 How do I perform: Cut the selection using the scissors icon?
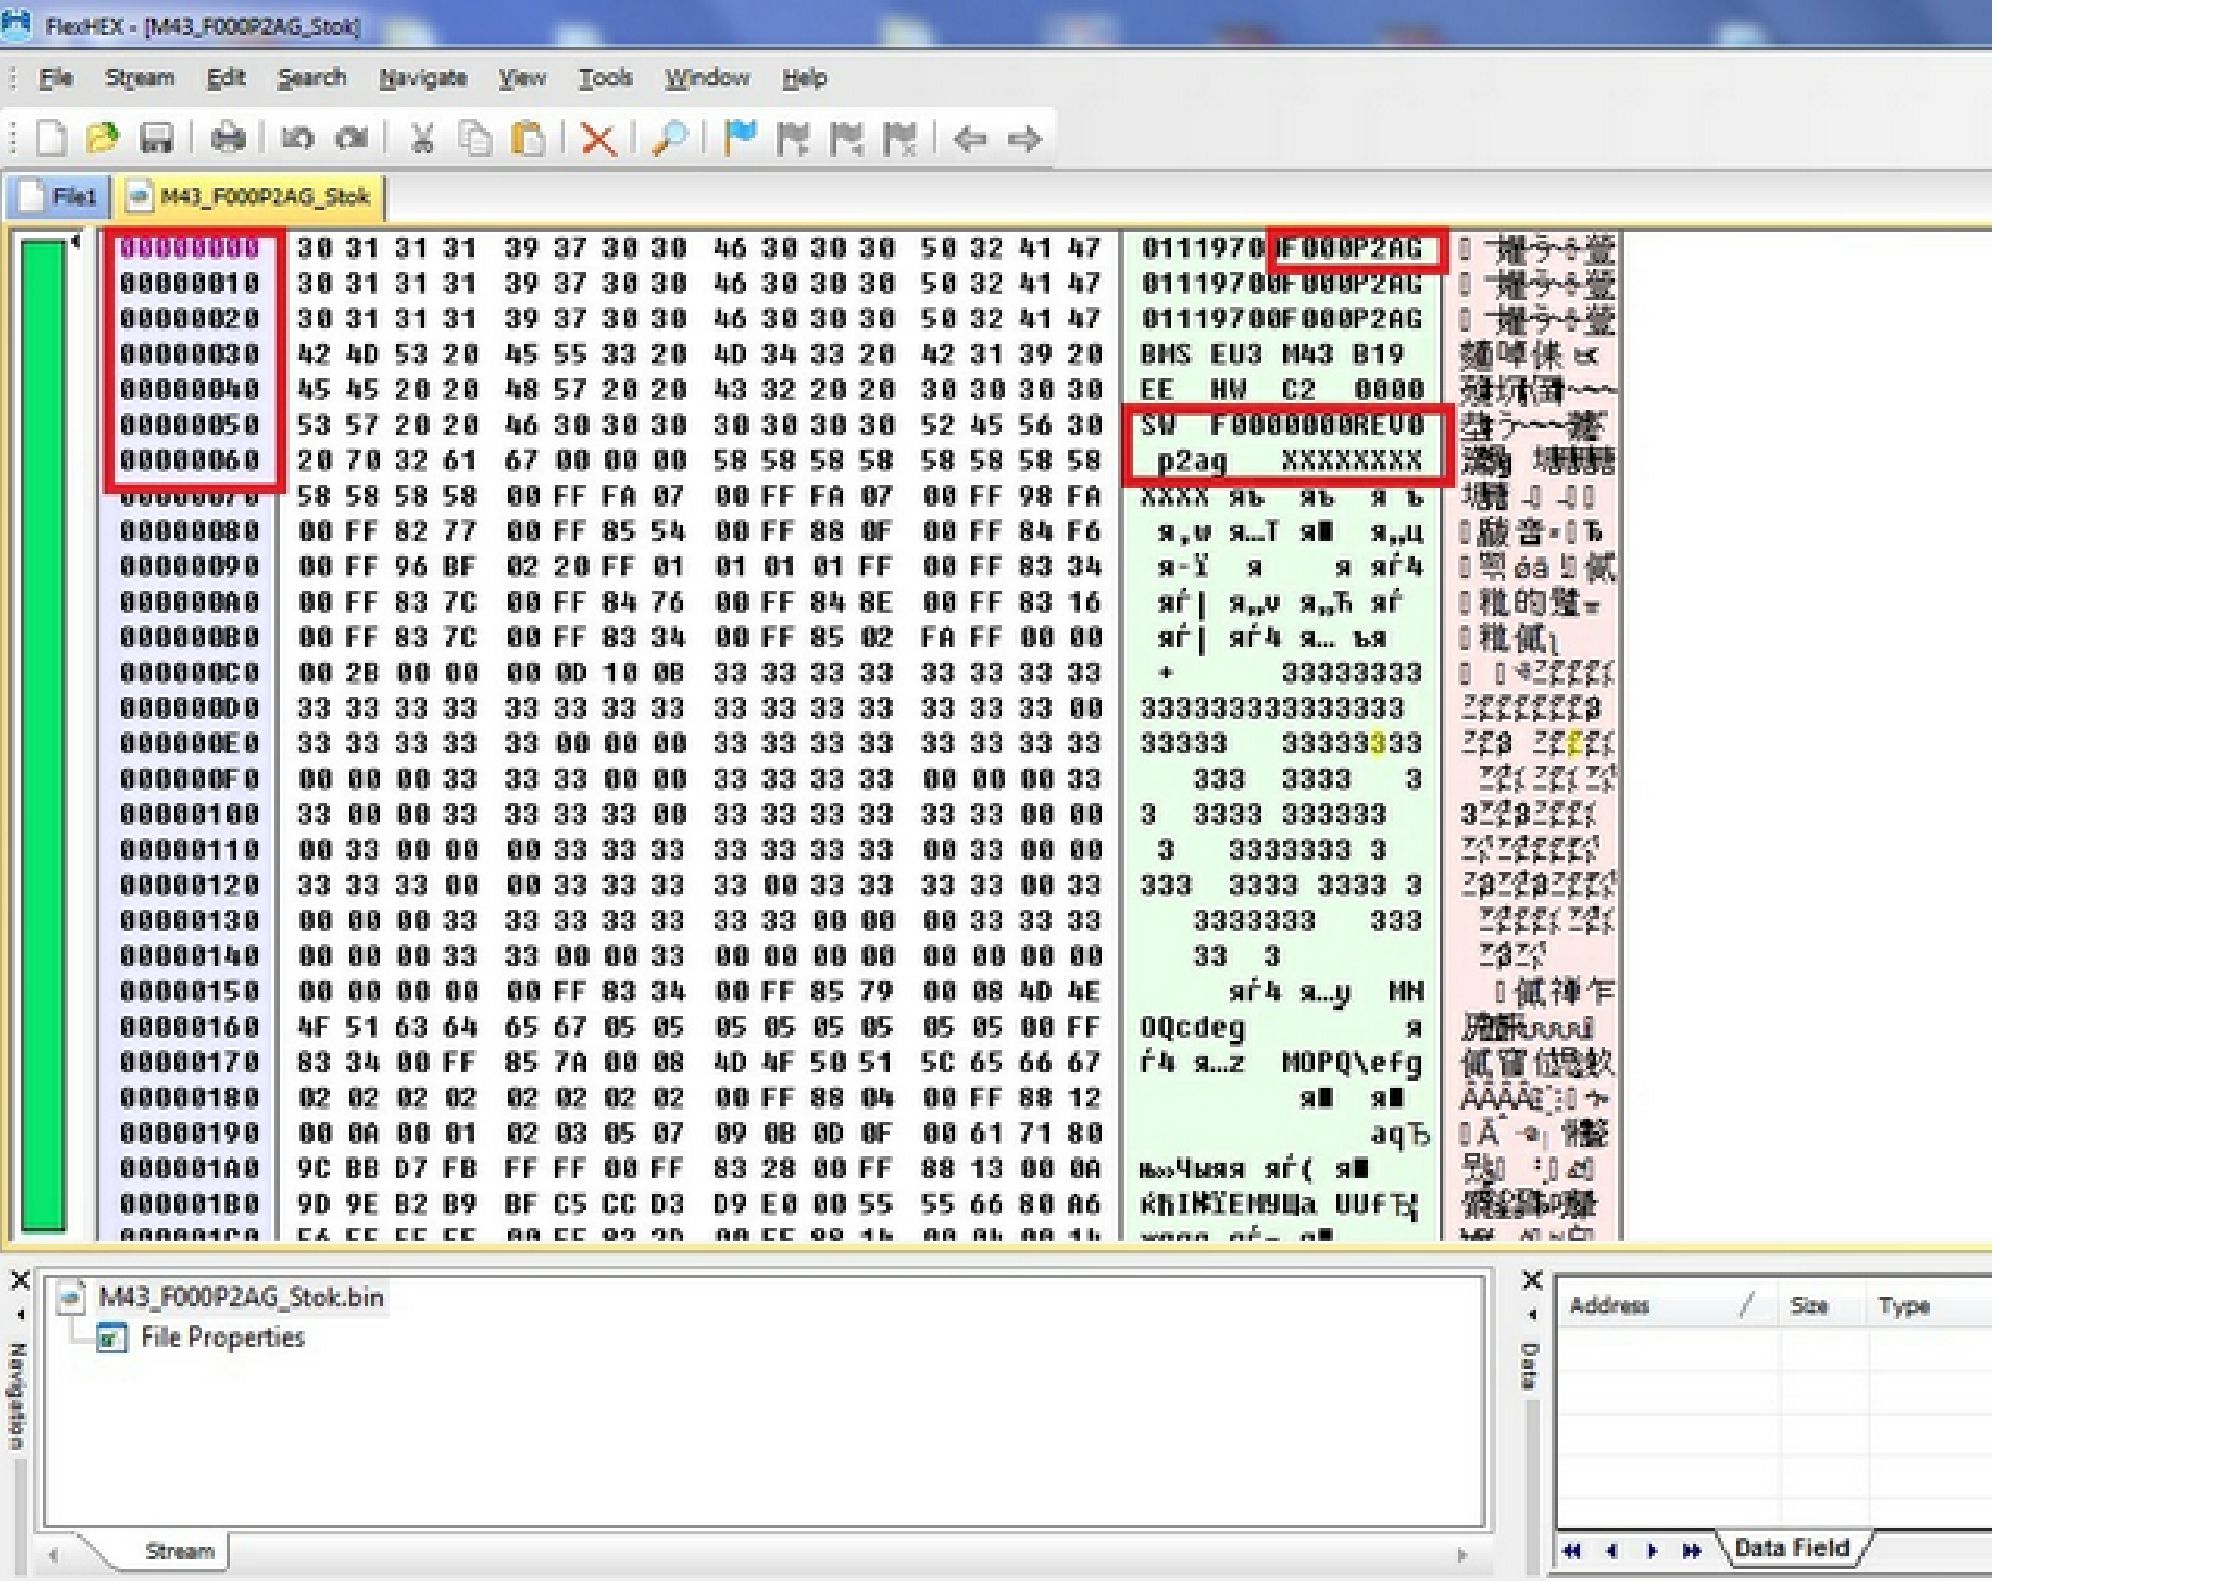pos(422,138)
